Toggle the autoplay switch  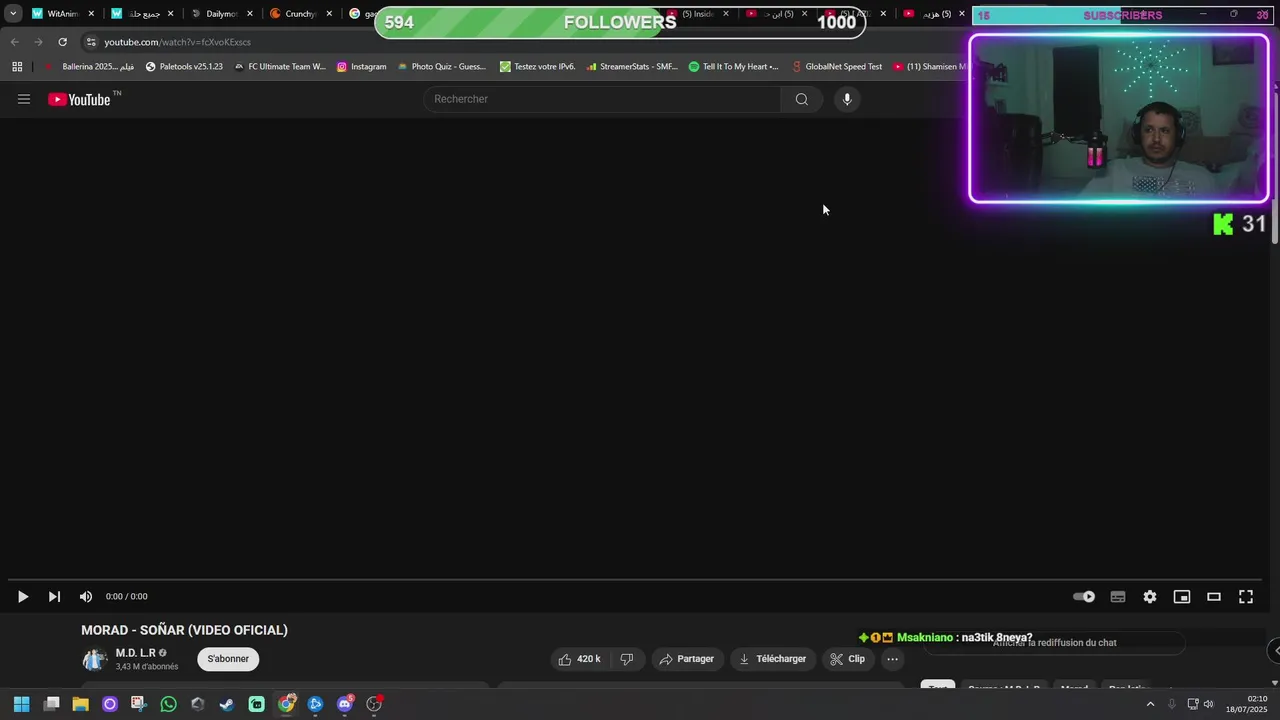coord(1084,597)
